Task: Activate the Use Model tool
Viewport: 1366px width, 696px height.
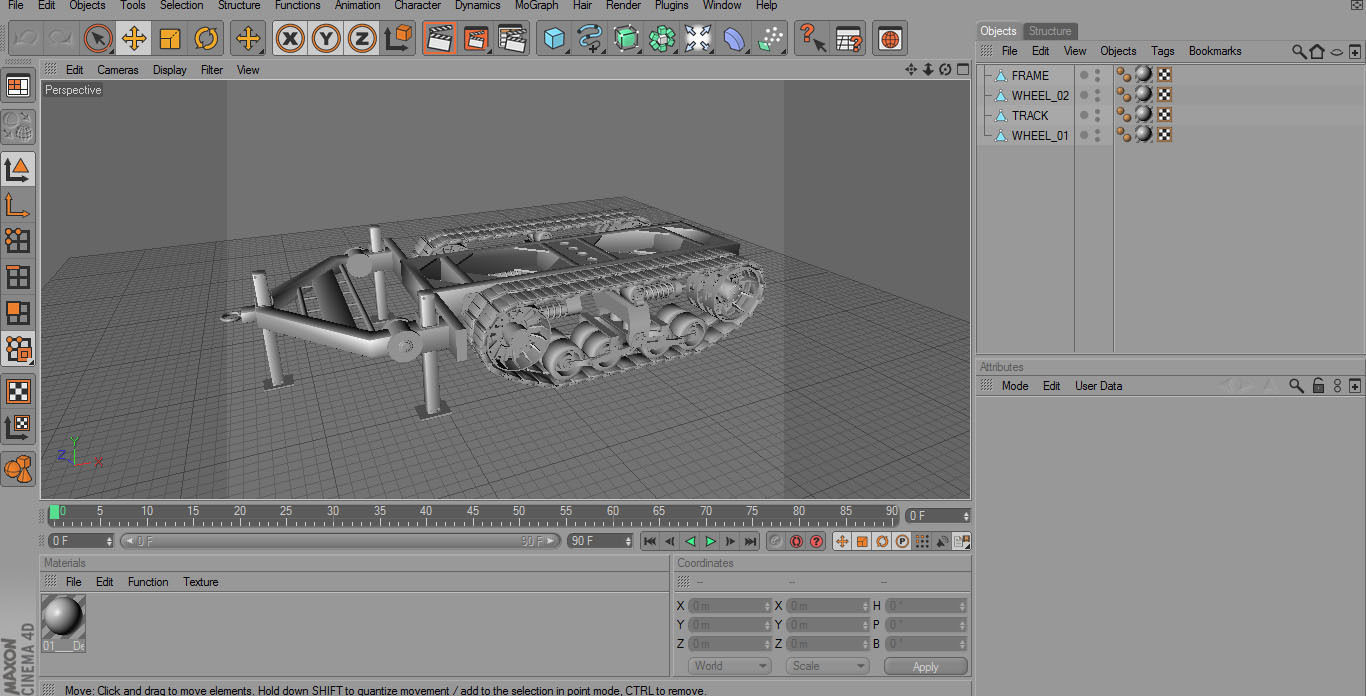Action: (x=18, y=170)
